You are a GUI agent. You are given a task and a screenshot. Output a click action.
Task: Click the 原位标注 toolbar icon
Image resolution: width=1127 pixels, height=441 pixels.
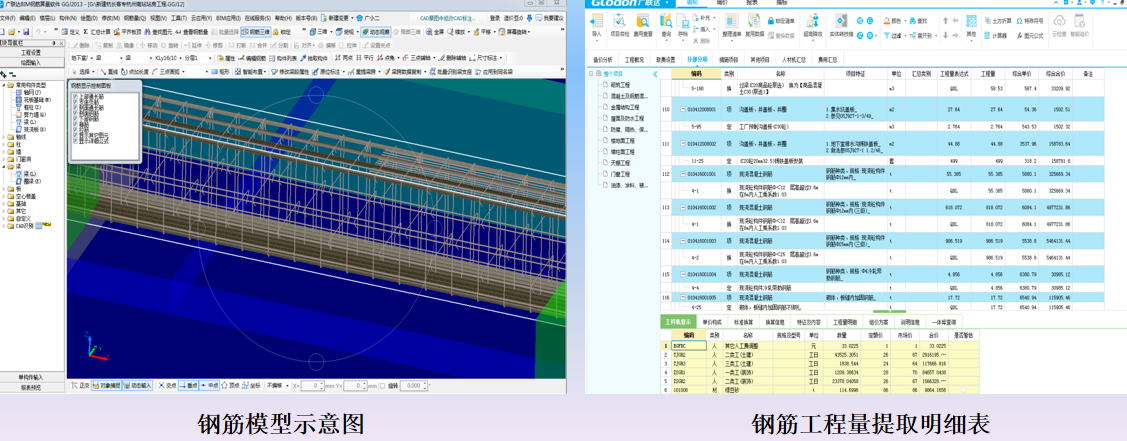328,72
